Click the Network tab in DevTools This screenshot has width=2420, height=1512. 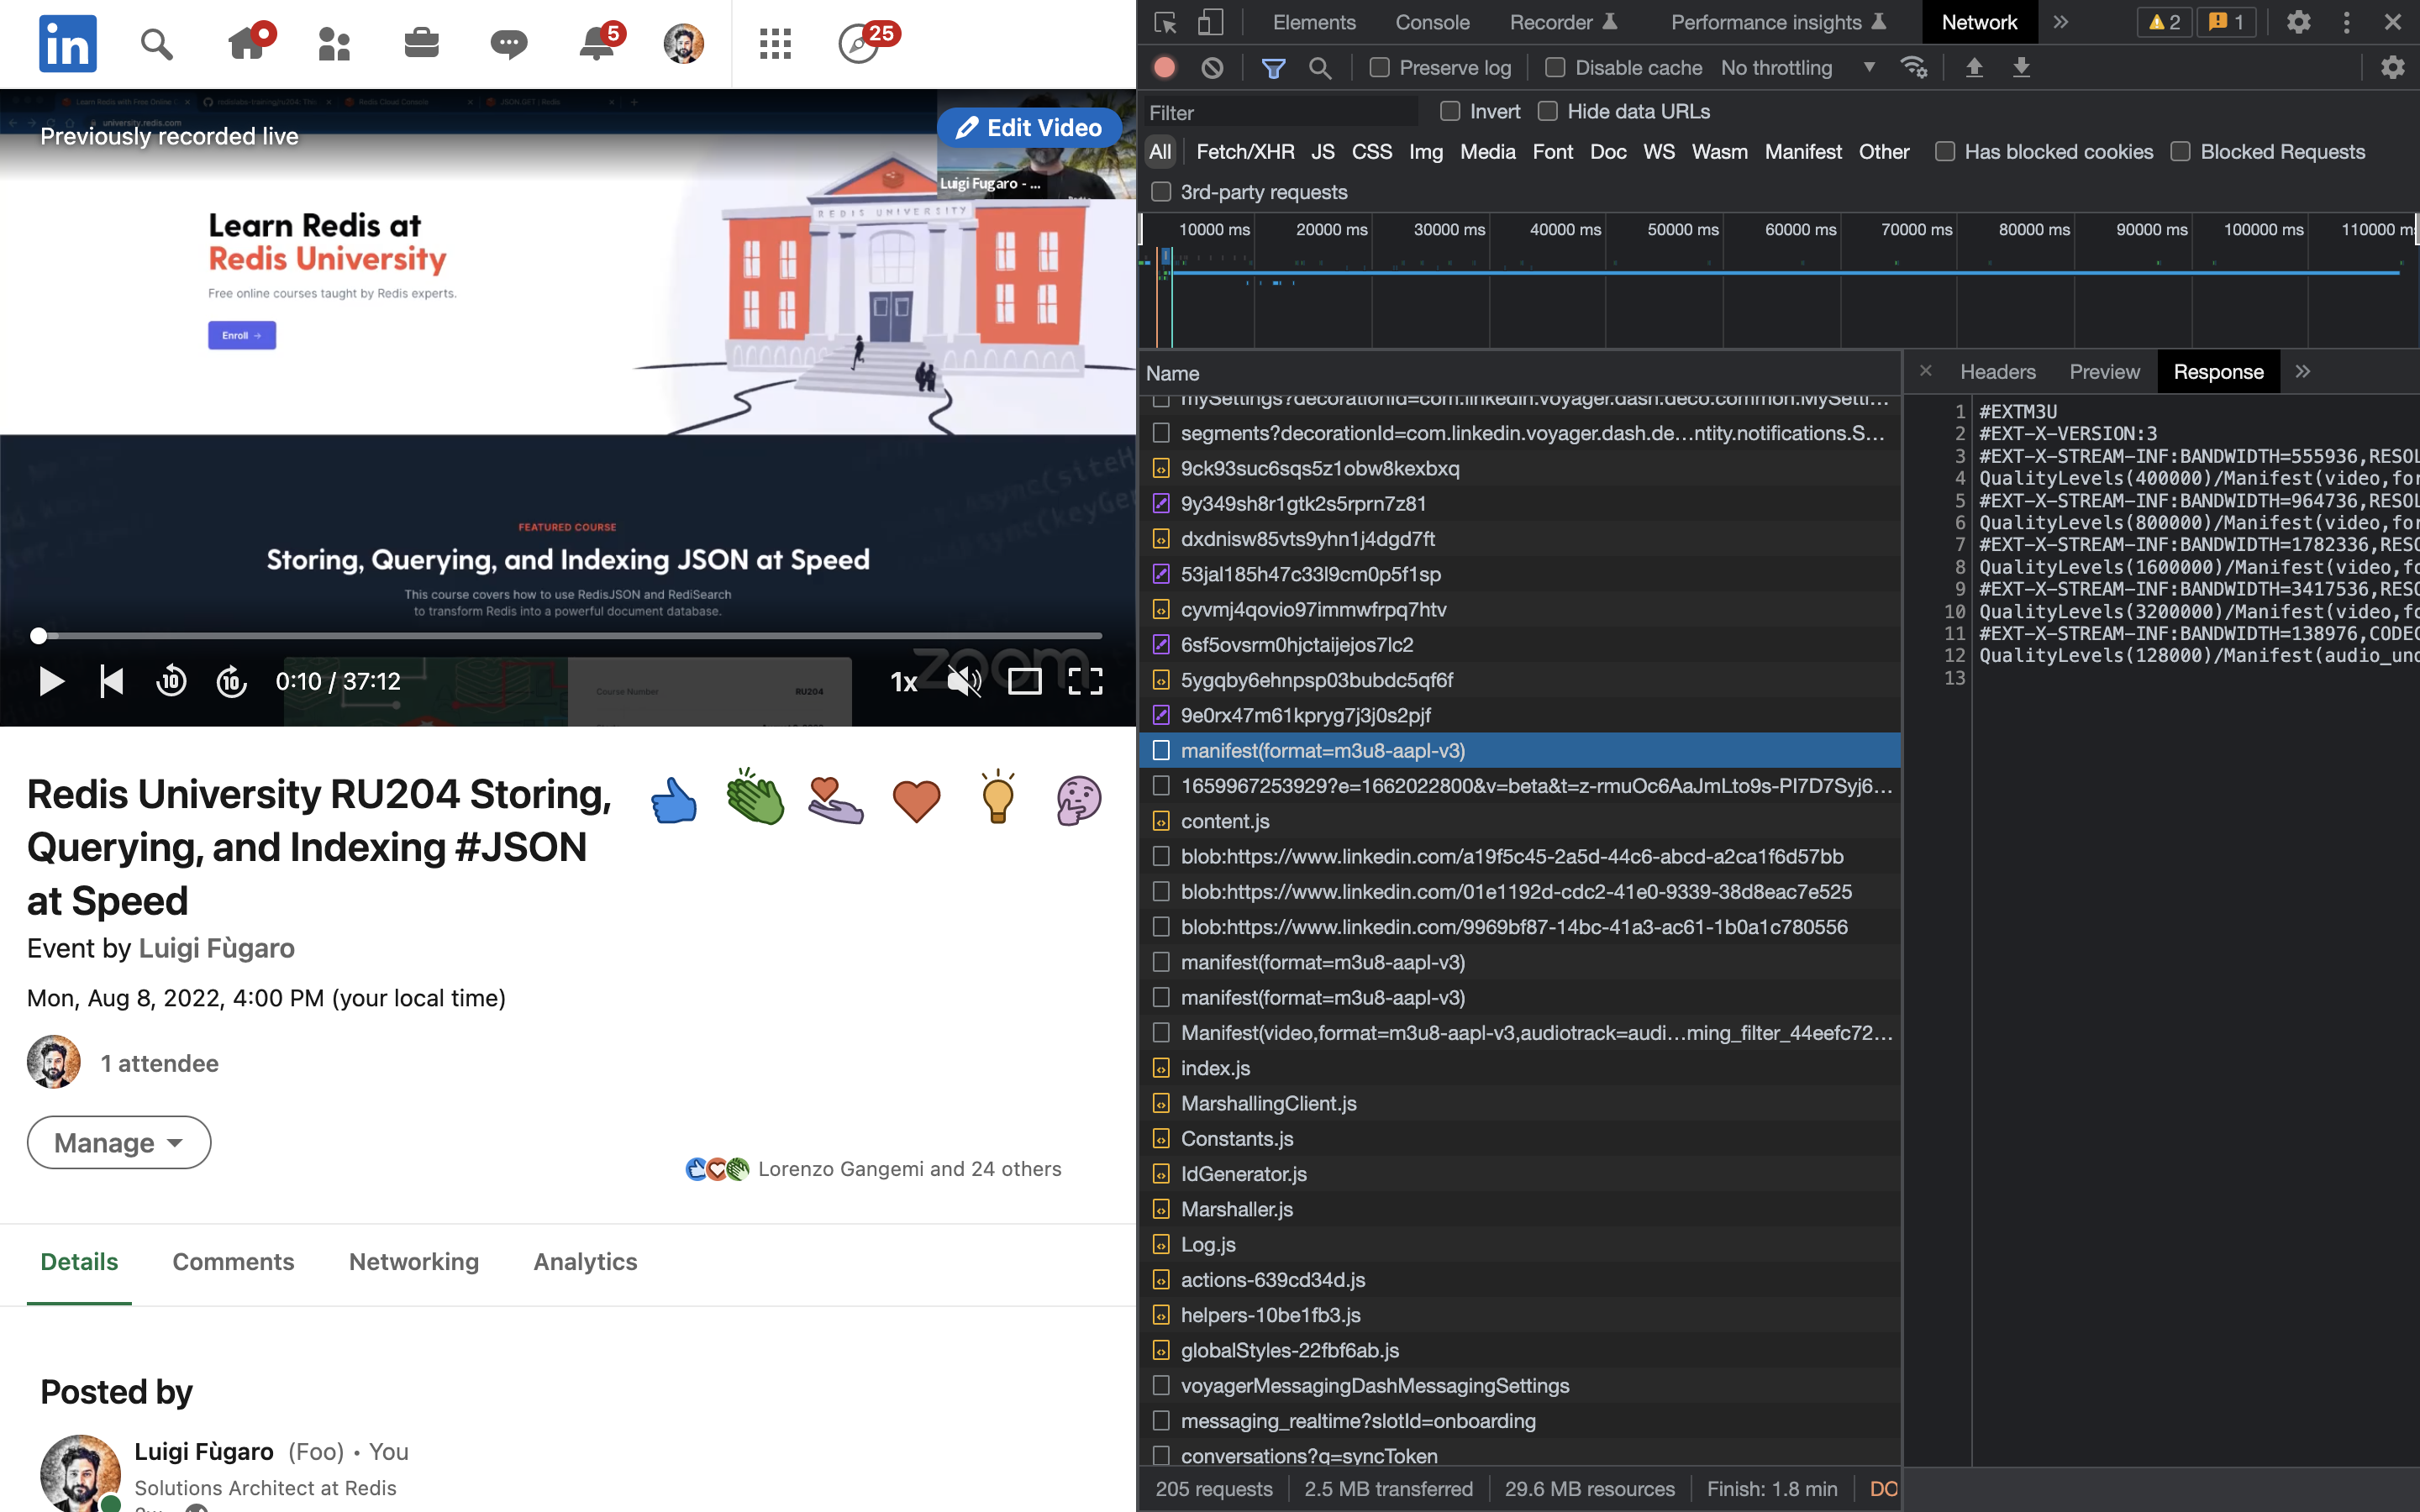[1981, 21]
